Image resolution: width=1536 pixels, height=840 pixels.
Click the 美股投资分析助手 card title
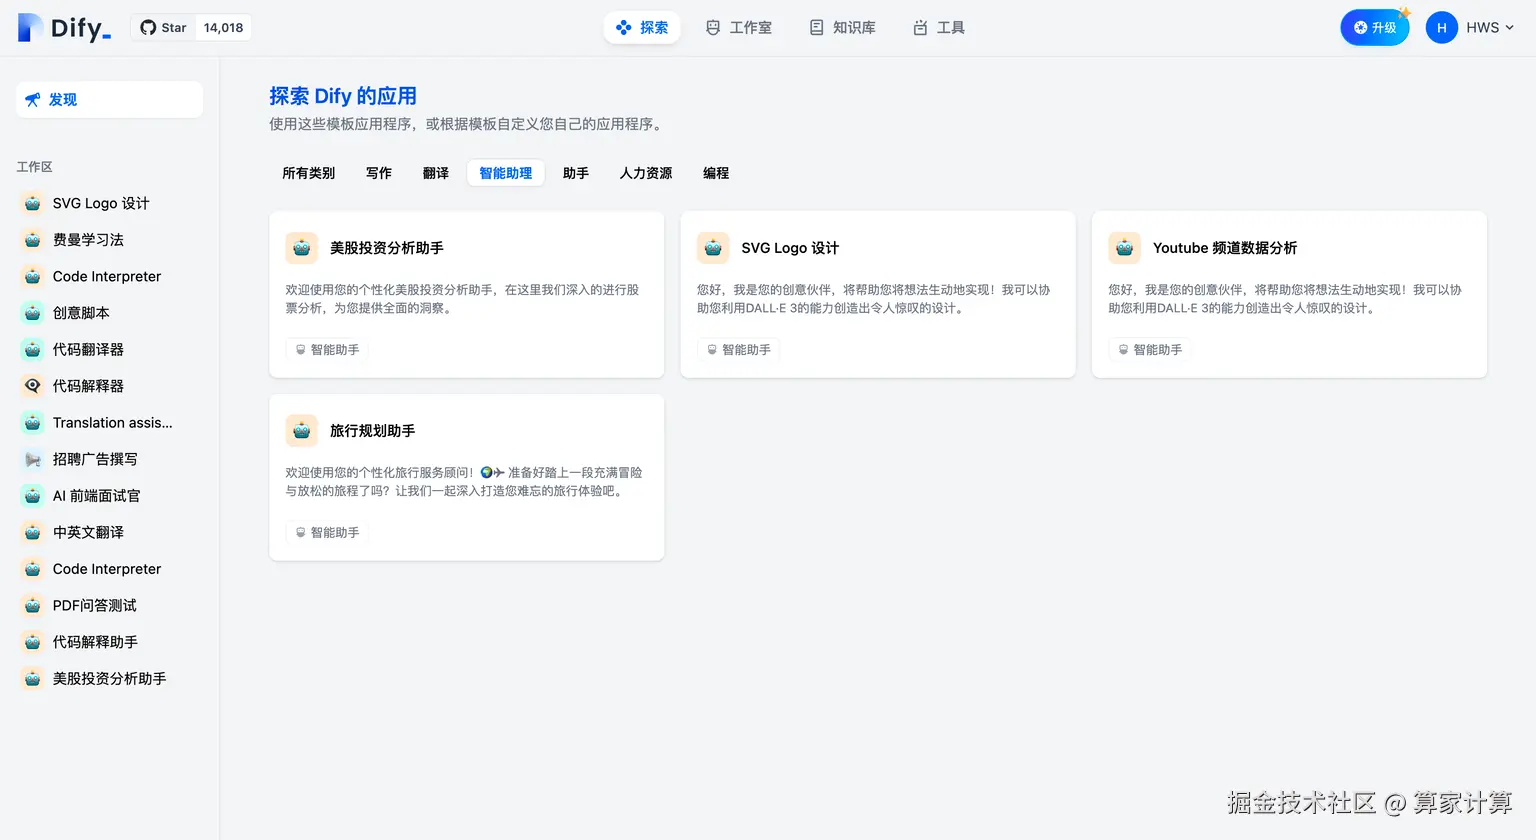pos(387,248)
